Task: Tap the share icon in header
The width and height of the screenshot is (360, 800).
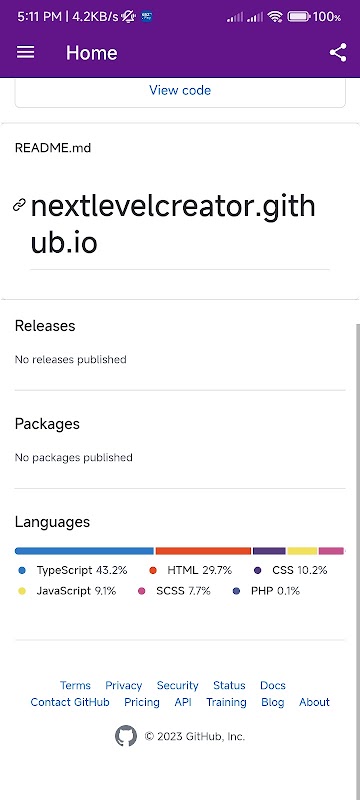Action: pyautogui.click(x=338, y=52)
